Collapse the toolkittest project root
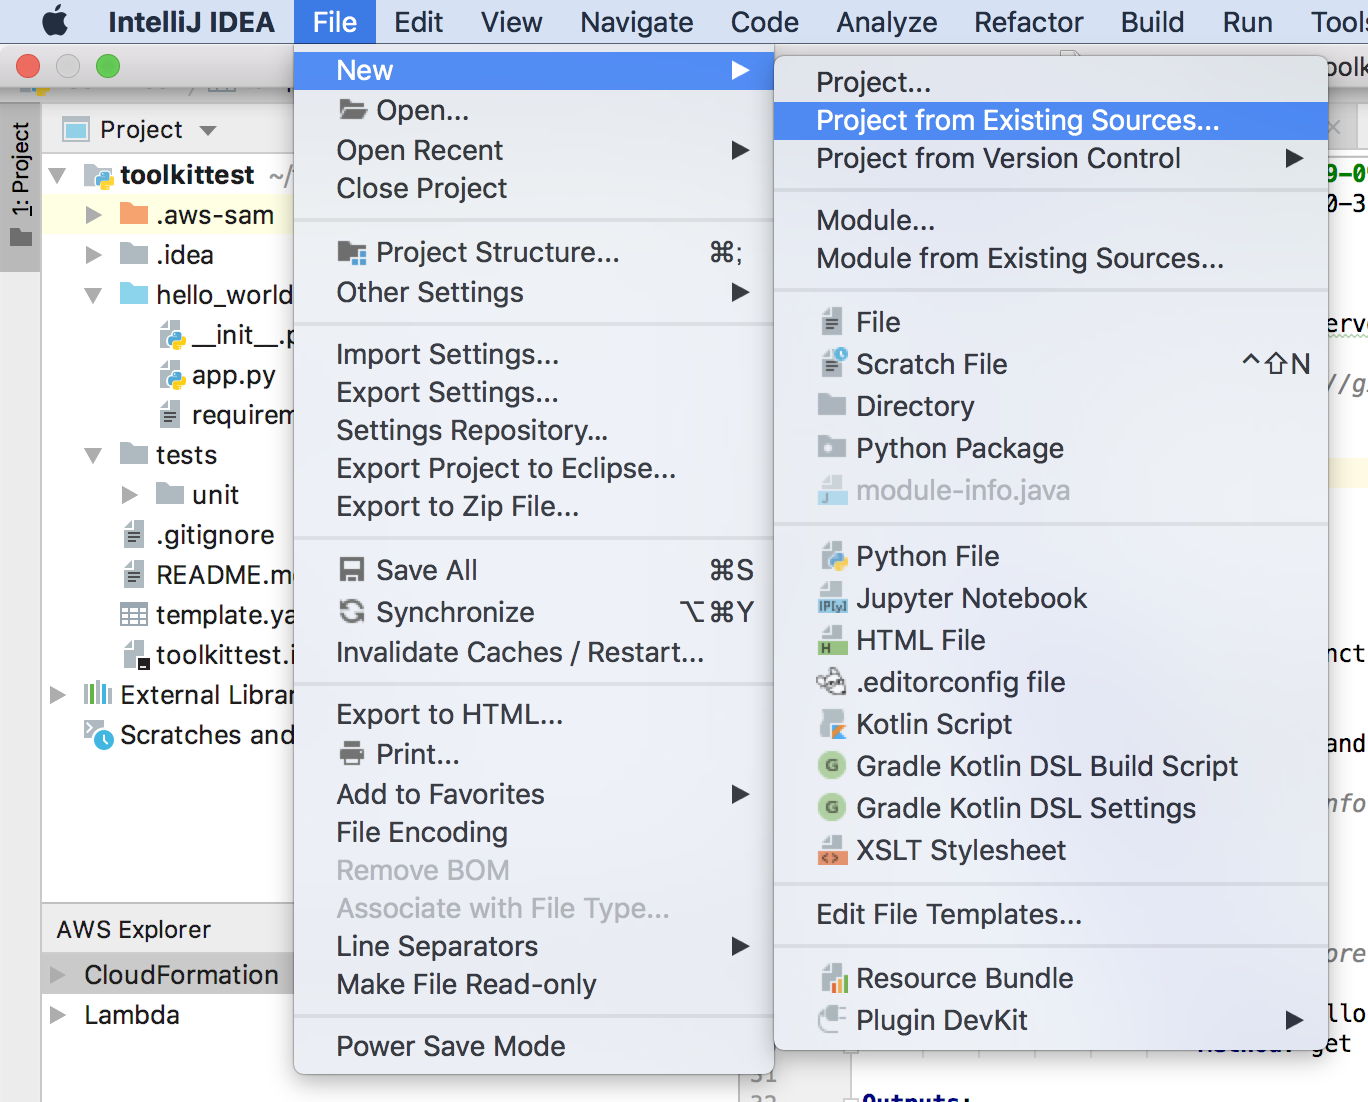Screen dimensions: 1368x1102 tap(58, 176)
